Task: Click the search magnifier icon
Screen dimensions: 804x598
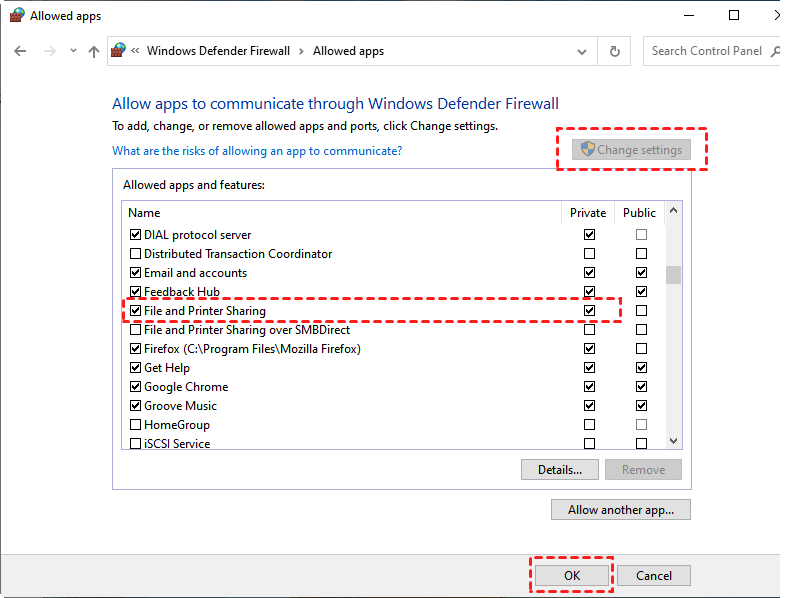Action: [775, 51]
